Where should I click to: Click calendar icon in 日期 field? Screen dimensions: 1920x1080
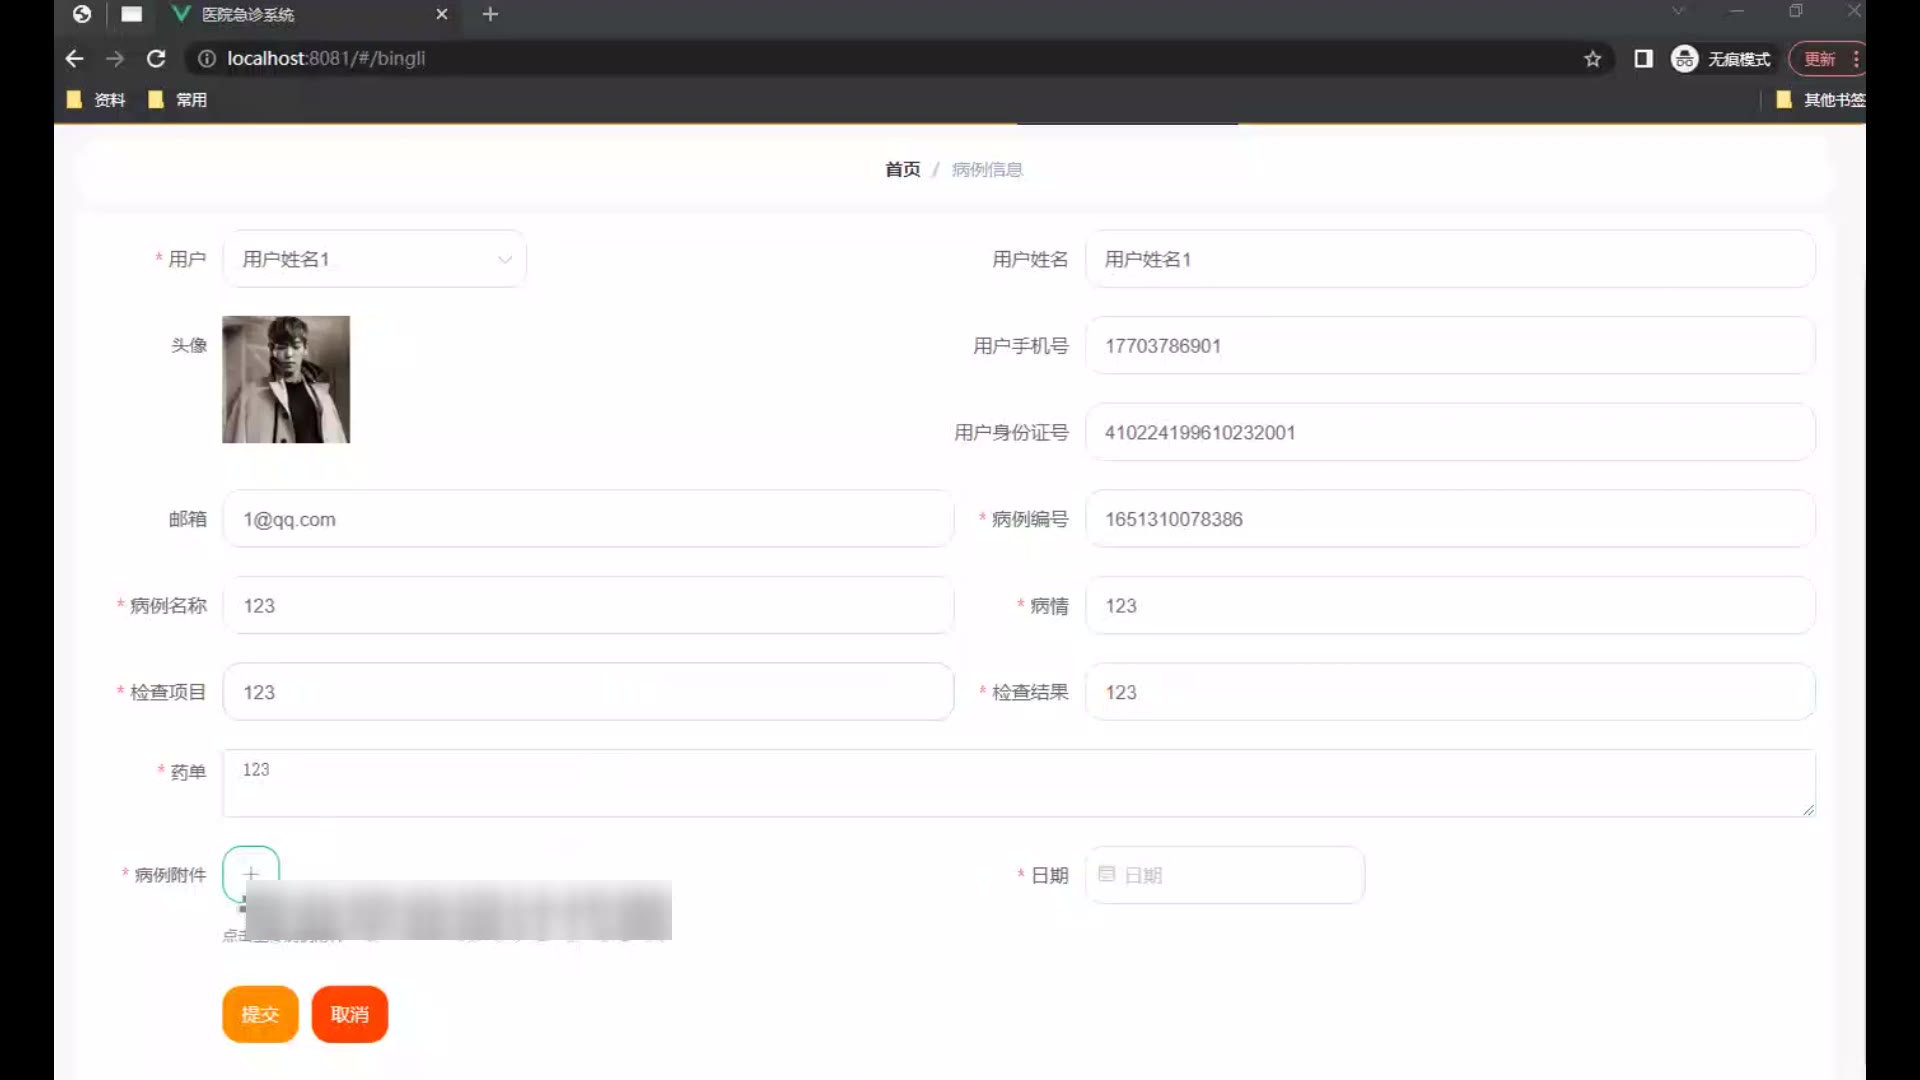click(x=1107, y=875)
